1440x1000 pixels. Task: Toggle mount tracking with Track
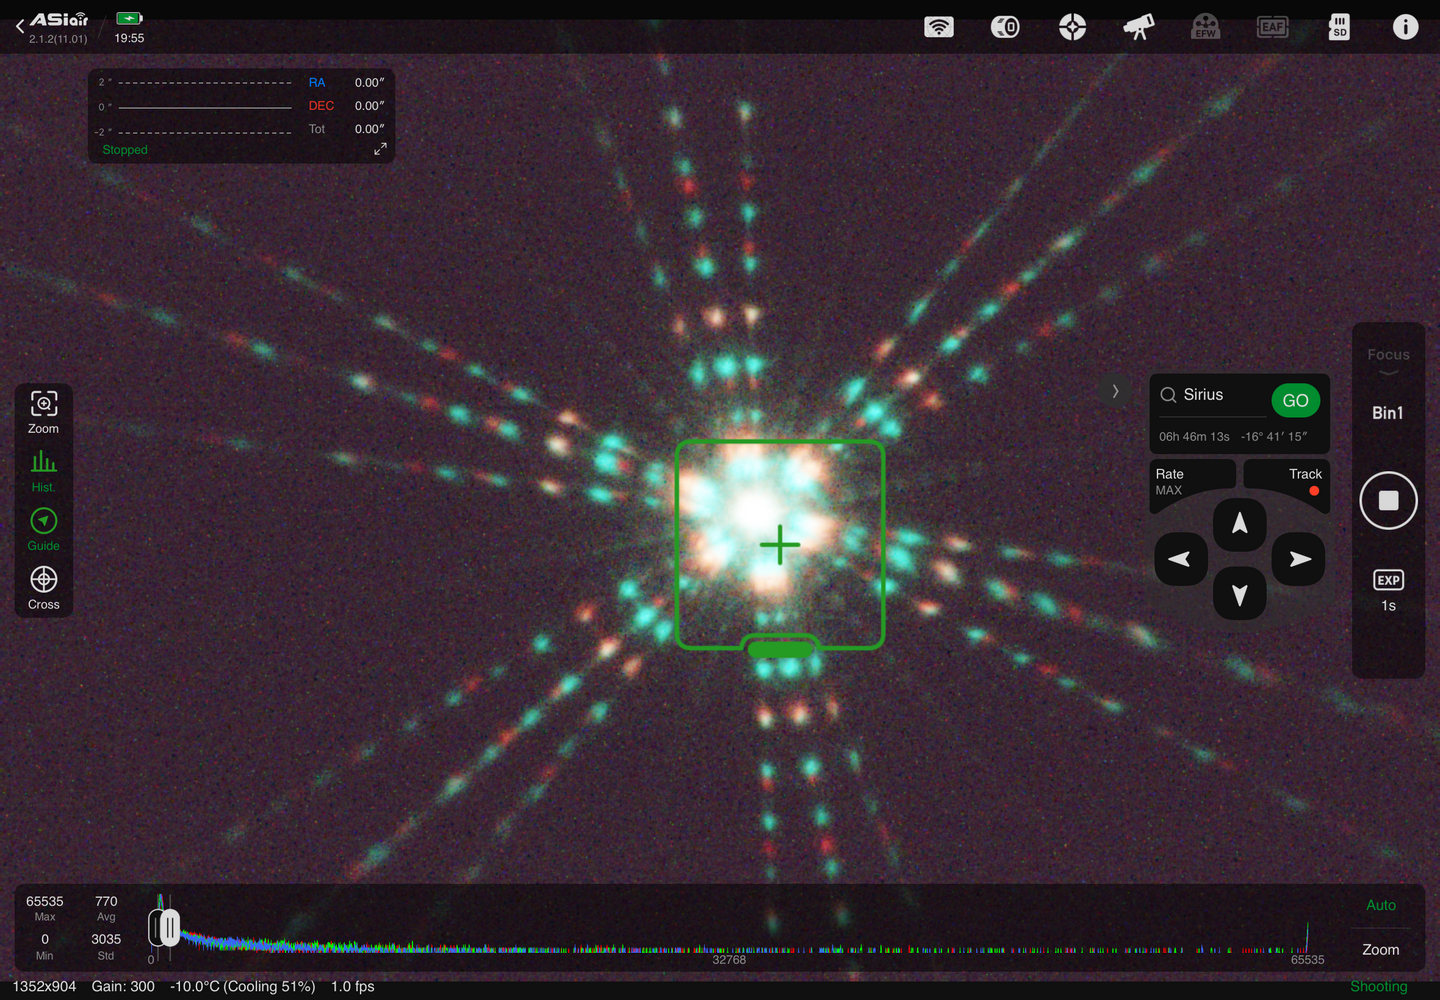1303,481
